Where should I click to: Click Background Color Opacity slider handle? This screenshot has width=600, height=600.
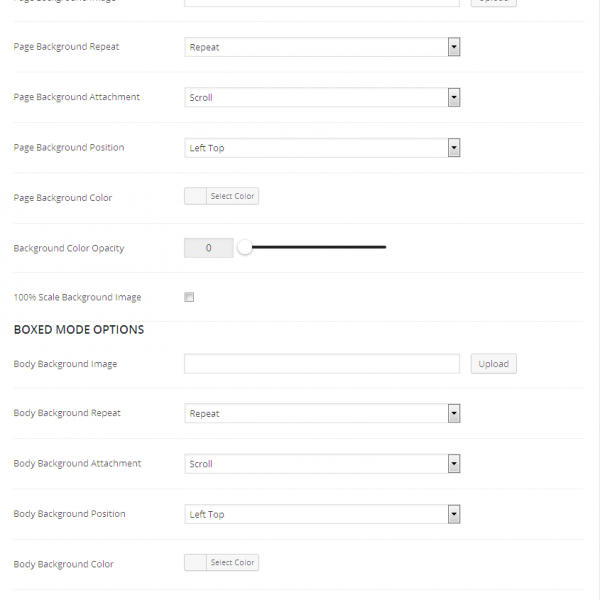click(x=244, y=248)
